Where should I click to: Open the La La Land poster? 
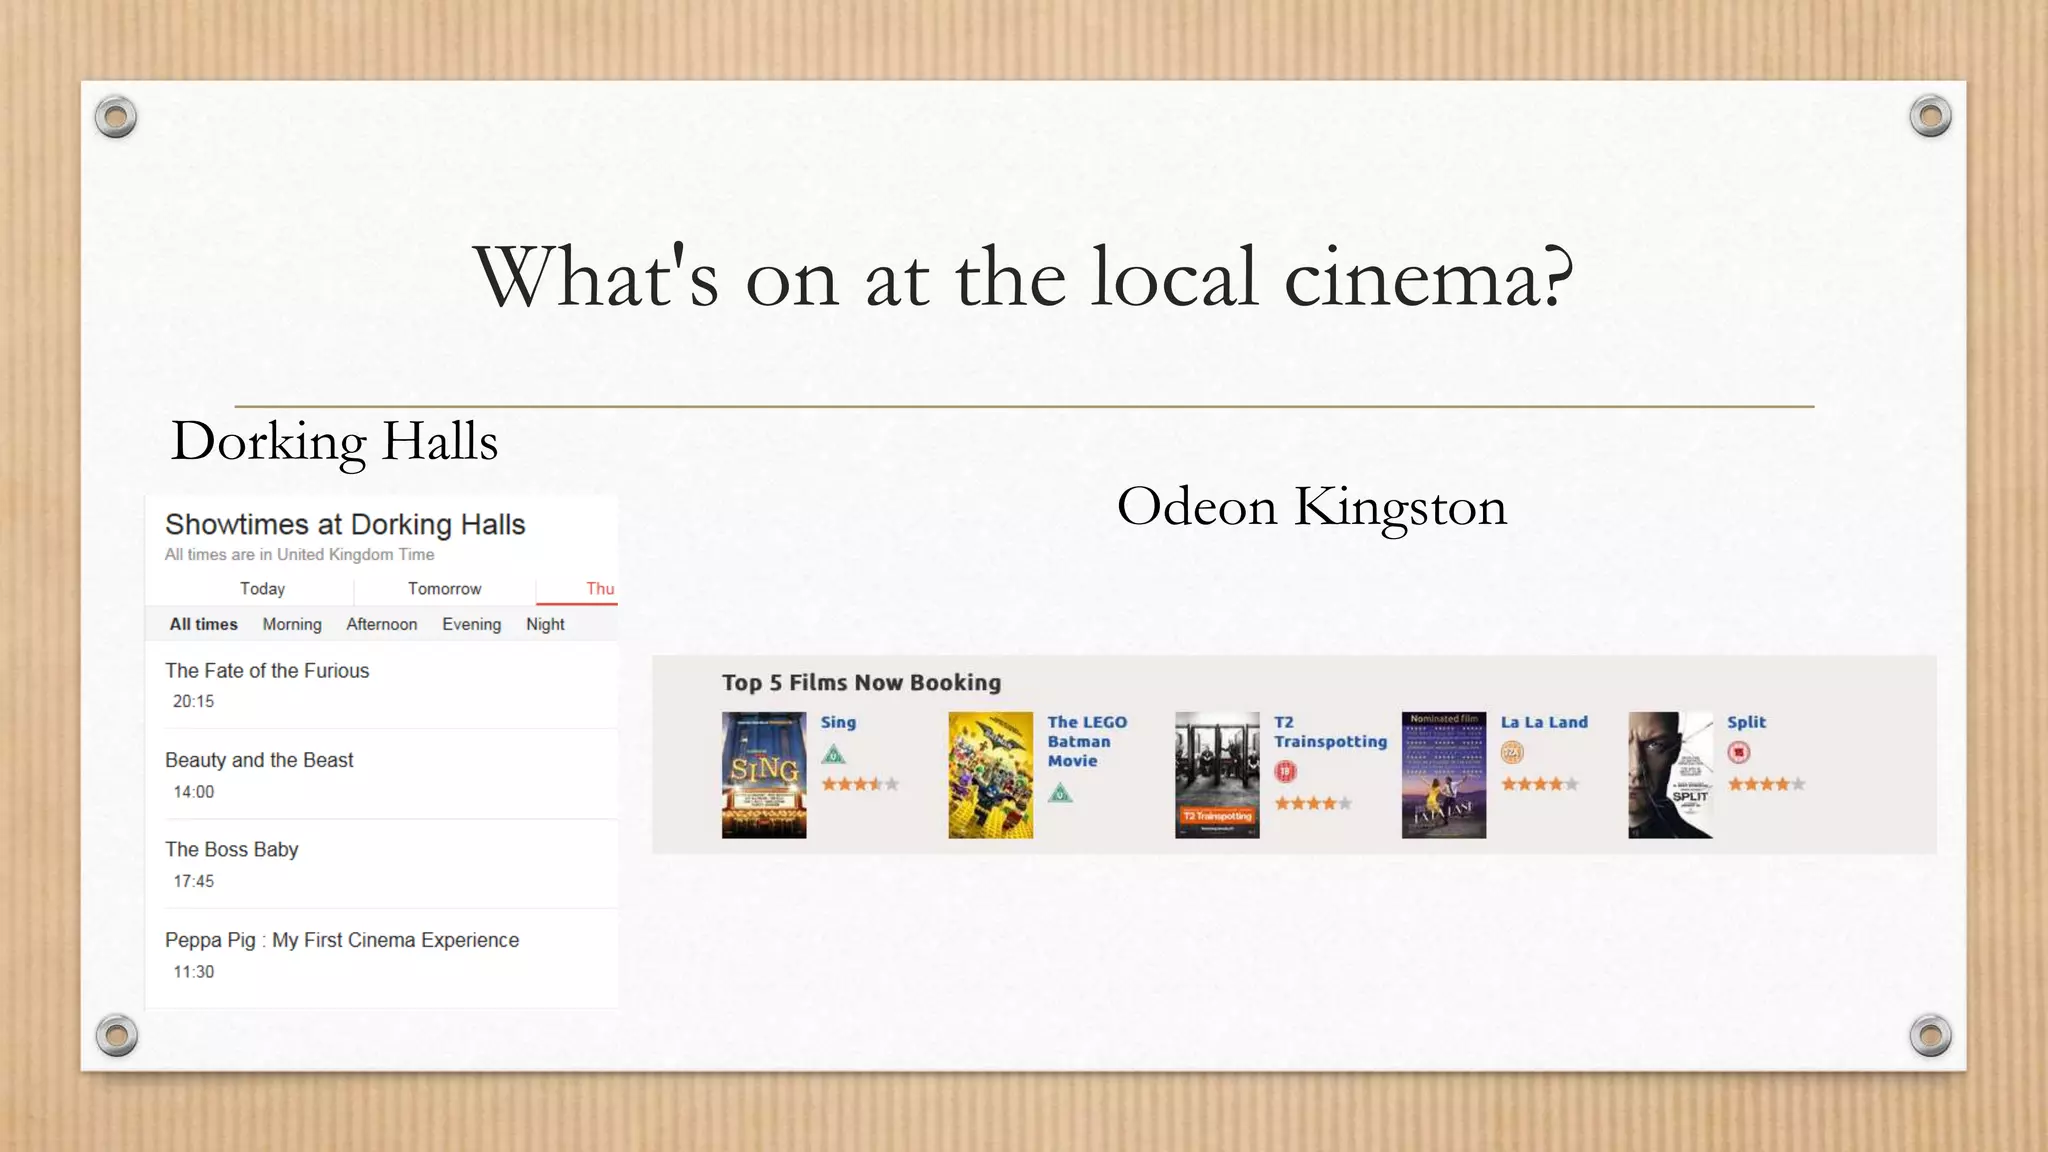click(x=1444, y=775)
